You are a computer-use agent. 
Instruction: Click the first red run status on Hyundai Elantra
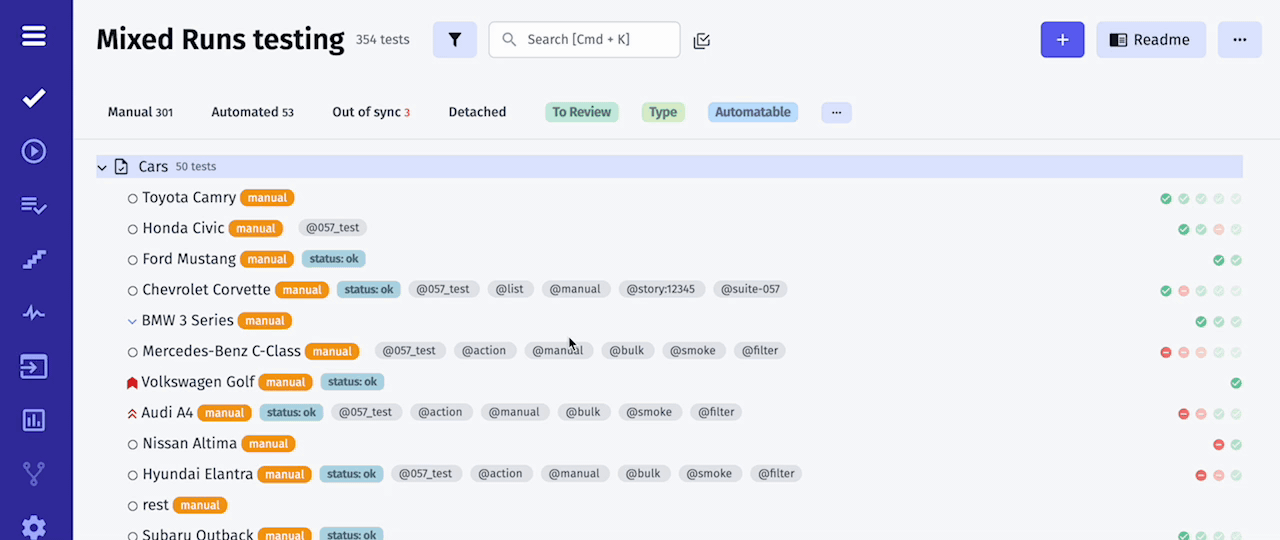coord(1201,475)
